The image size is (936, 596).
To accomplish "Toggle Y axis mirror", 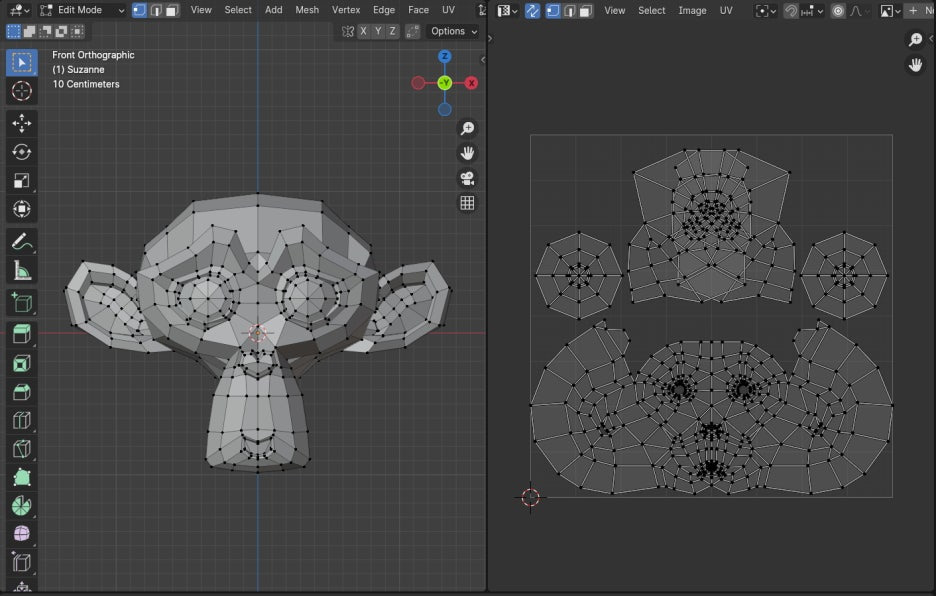I will pos(377,31).
